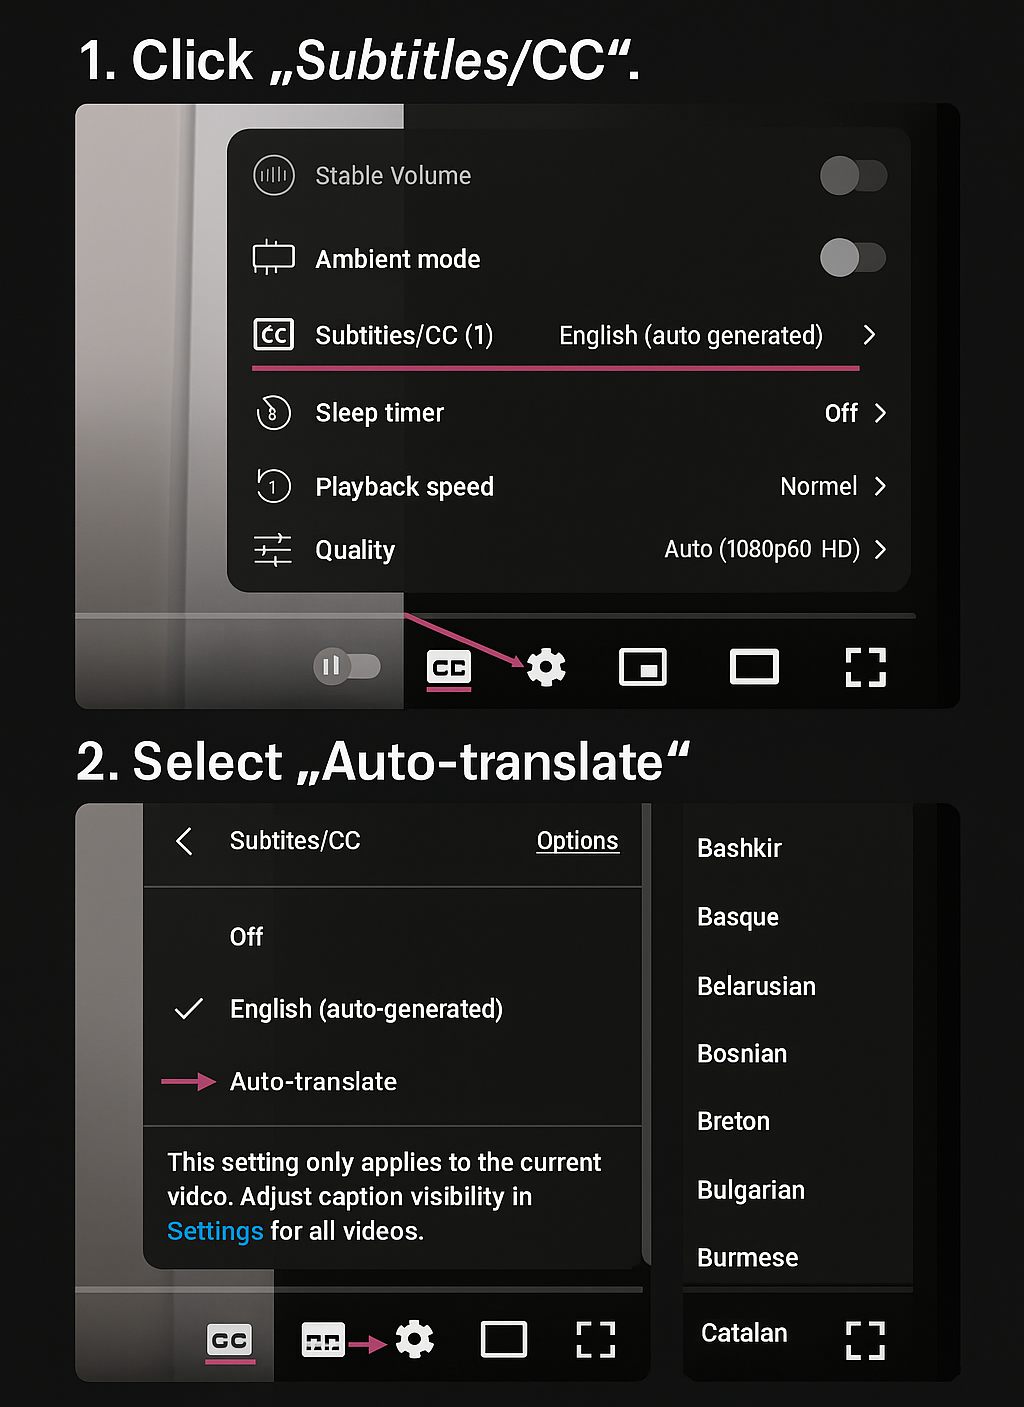
Task: Switch to theater mode in the top player
Action: point(754,667)
